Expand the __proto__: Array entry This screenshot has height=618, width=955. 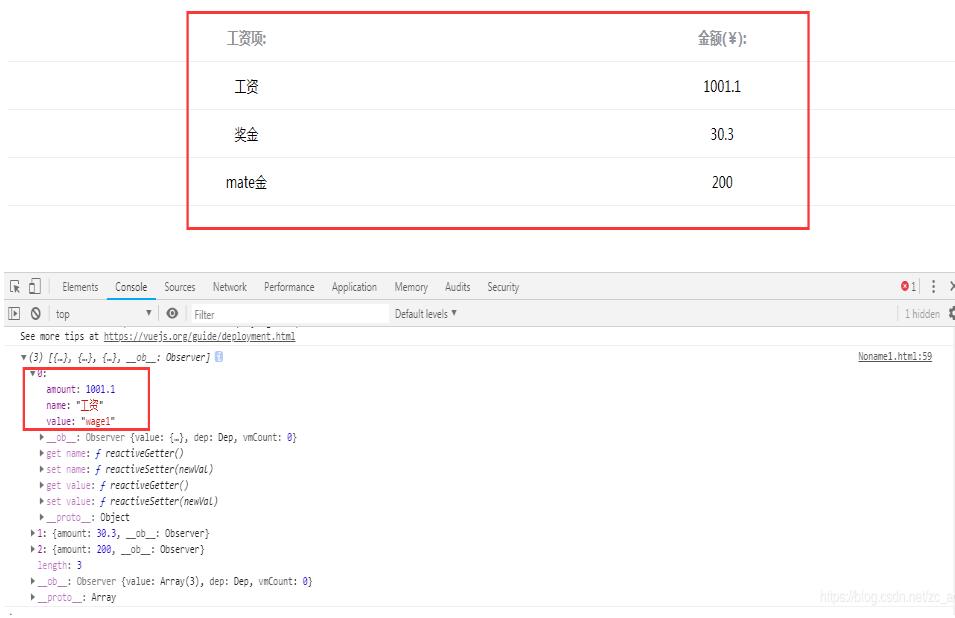[x=33, y=597]
